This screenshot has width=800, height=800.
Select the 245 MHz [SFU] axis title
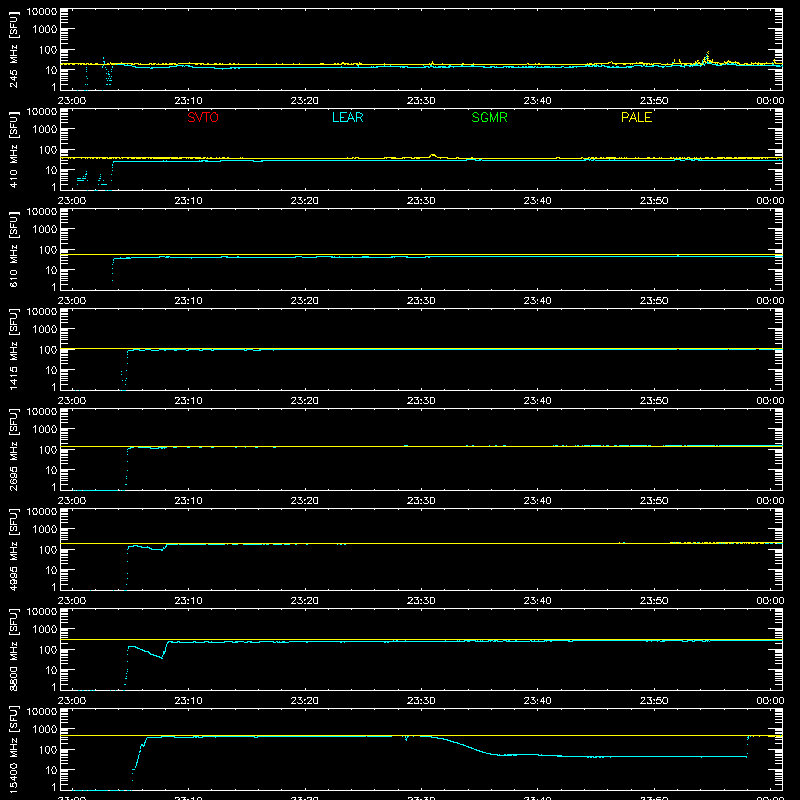(x=13, y=50)
